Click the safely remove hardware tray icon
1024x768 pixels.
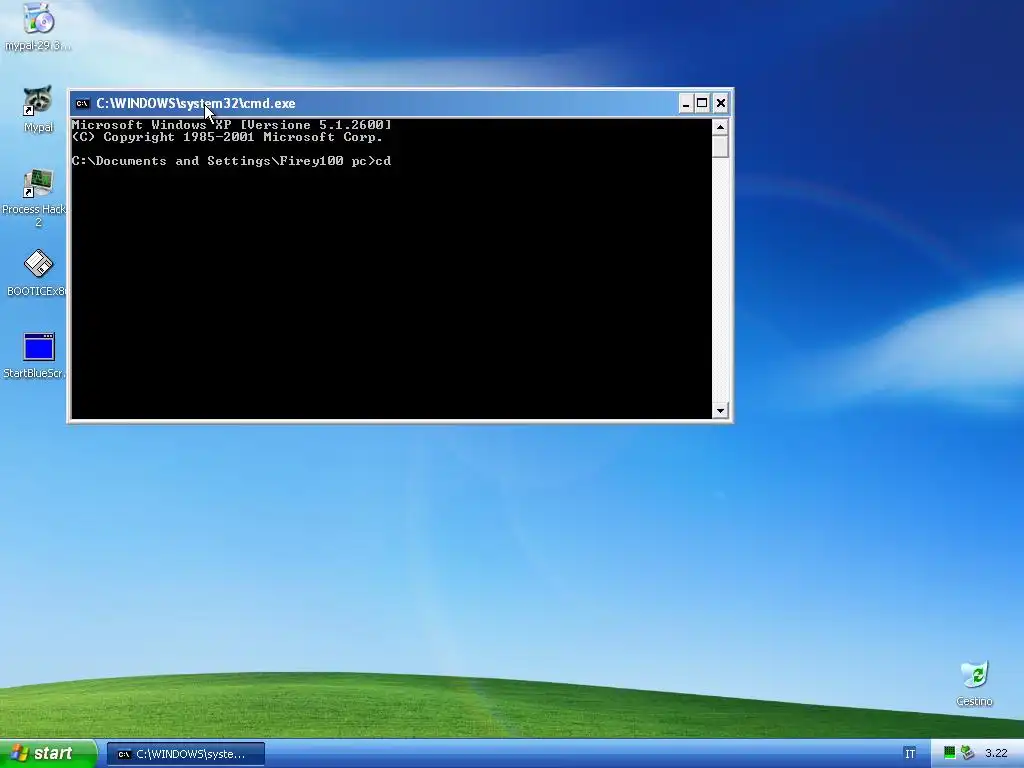click(967, 753)
